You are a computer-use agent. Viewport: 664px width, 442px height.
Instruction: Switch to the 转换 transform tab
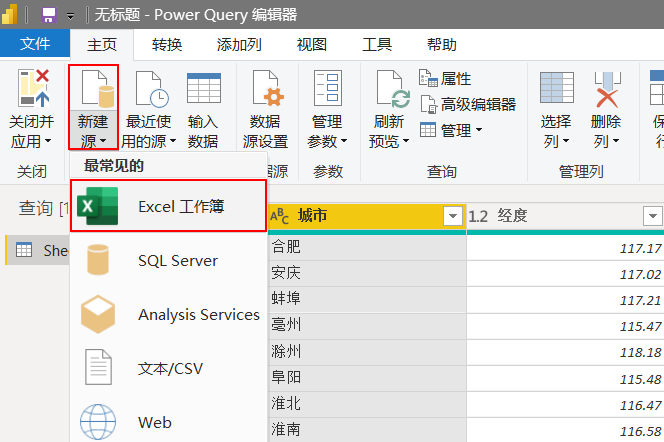coord(167,44)
